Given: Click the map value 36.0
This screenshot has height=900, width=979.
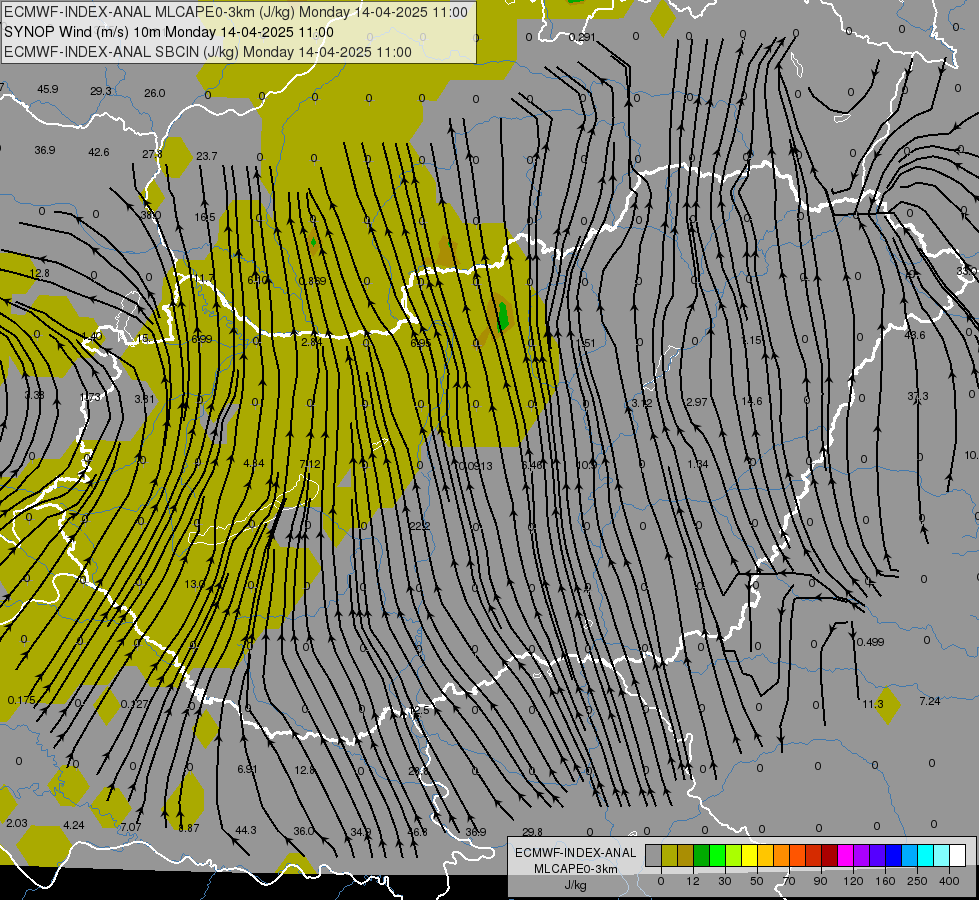Looking at the screenshot, I should [x=303, y=831].
